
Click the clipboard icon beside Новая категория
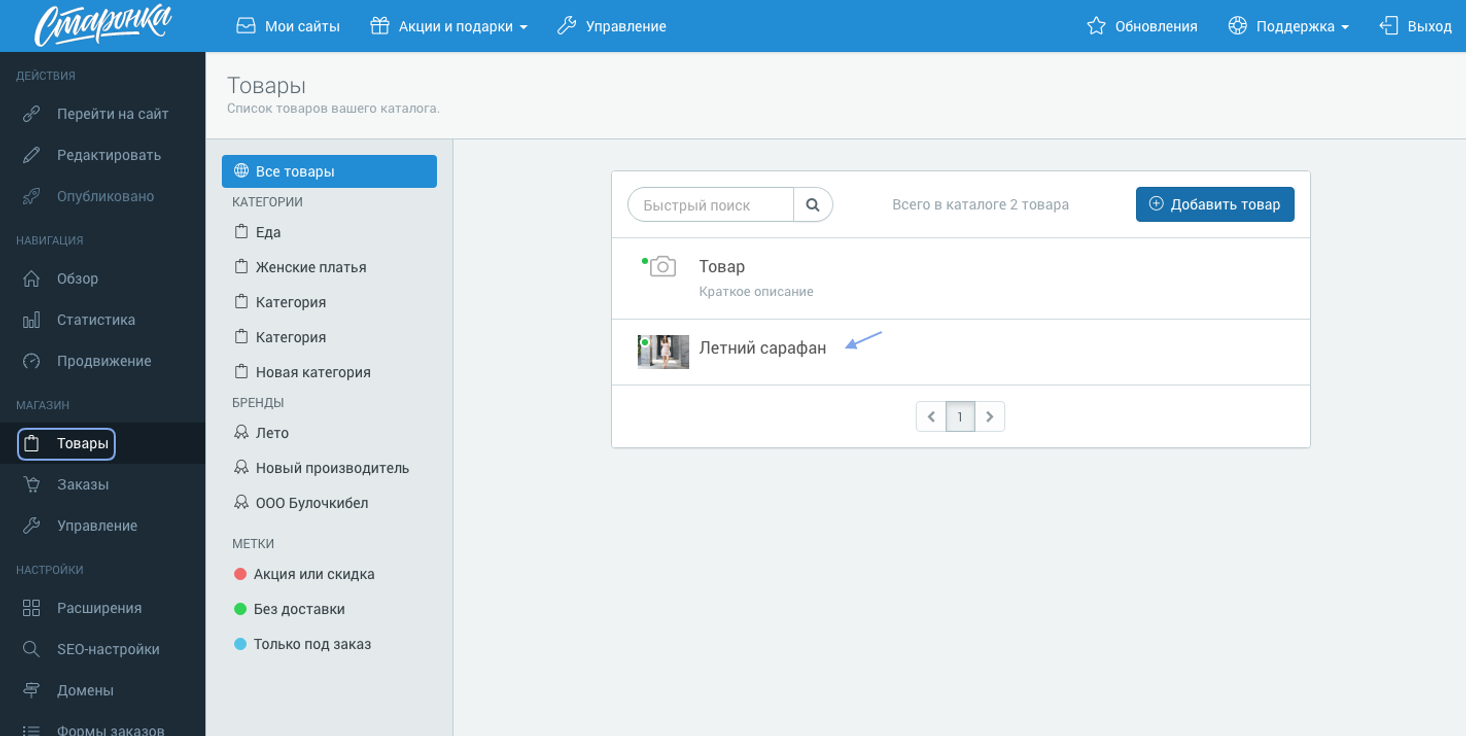(x=241, y=371)
